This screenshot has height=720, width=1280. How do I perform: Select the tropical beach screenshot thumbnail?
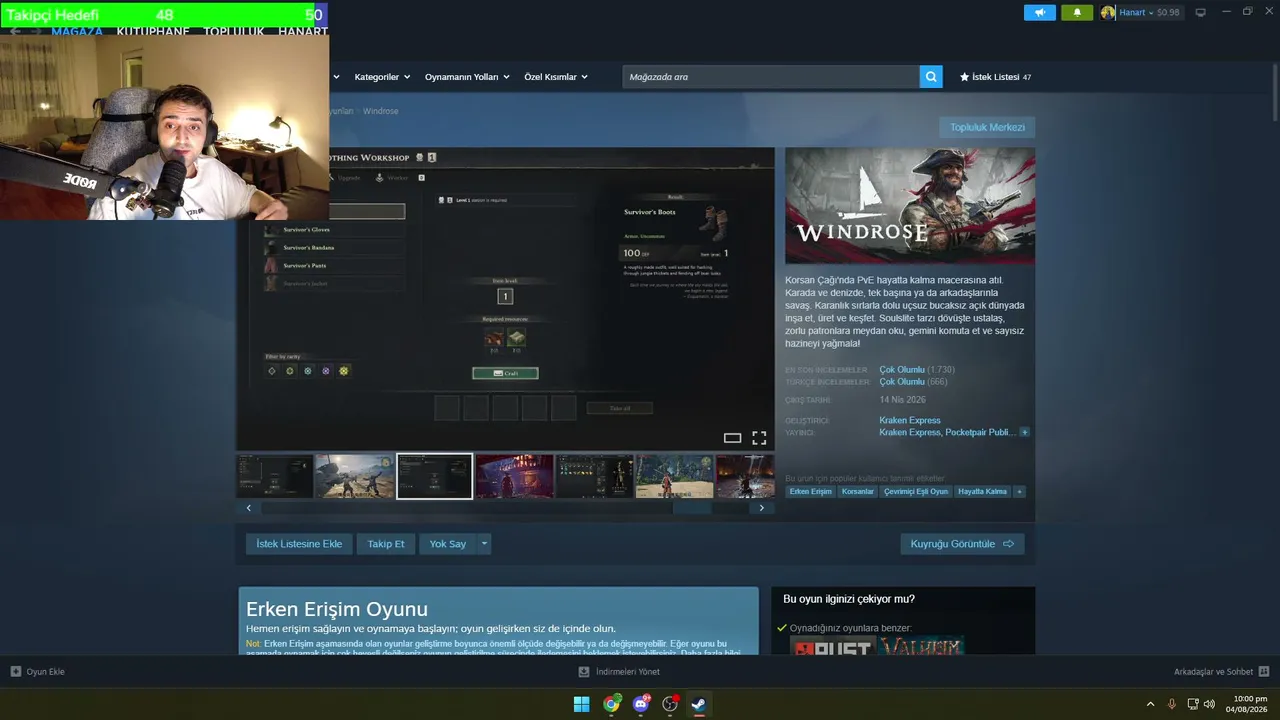point(675,476)
